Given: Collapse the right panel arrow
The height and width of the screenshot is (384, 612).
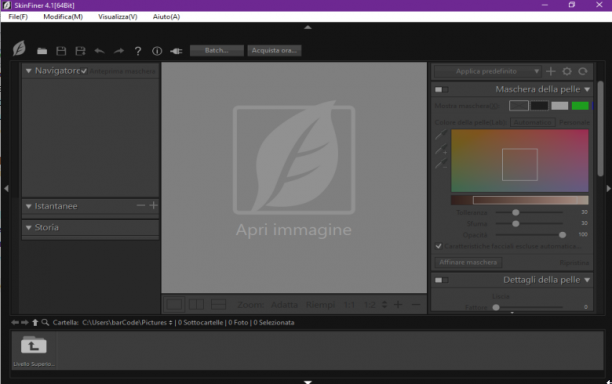Looking at the screenshot, I should pos(608,188).
